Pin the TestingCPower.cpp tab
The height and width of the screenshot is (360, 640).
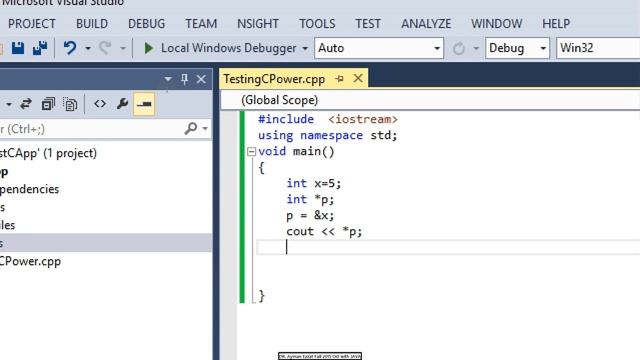(x=339, y=79)
